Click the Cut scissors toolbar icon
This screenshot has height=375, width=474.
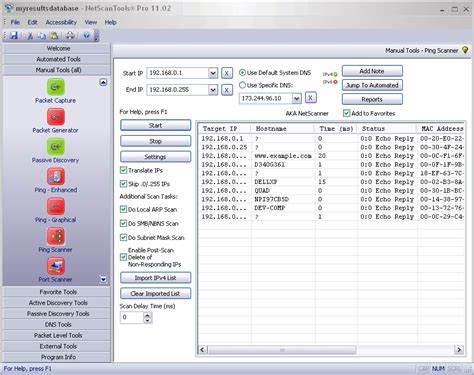(30, 36)
